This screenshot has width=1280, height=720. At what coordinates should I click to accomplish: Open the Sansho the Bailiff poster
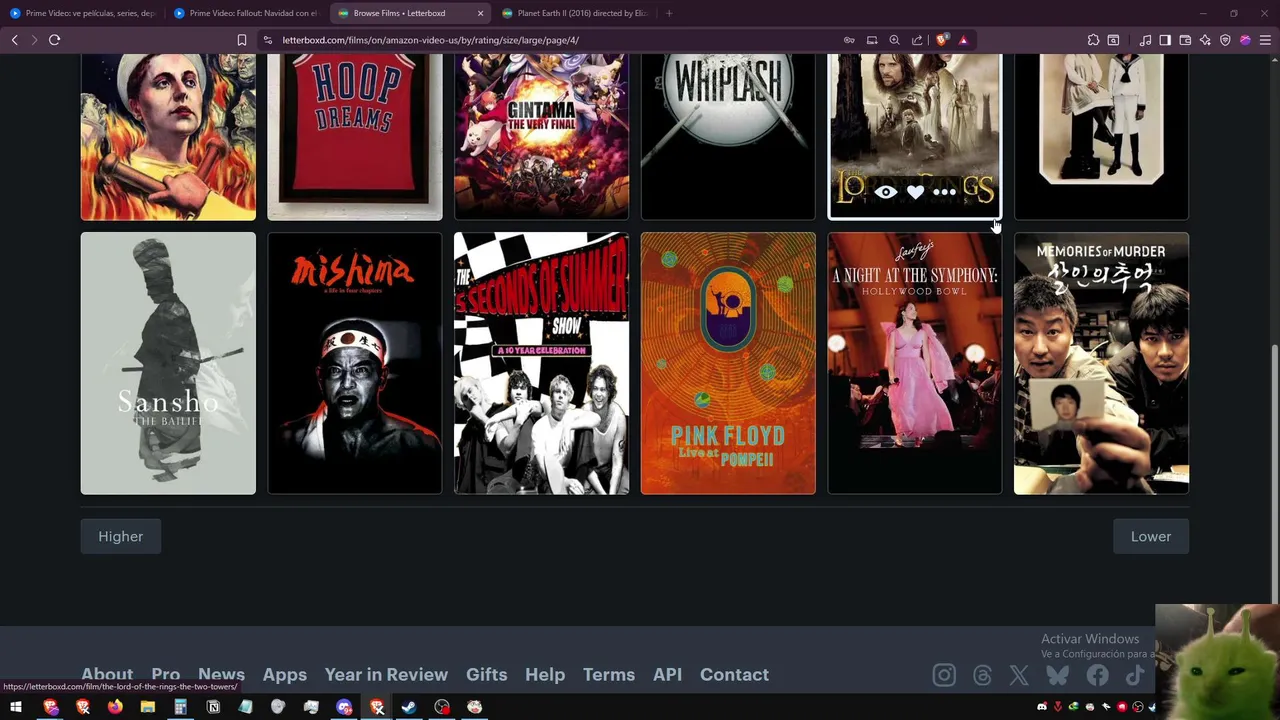click(x=168, y=364)
